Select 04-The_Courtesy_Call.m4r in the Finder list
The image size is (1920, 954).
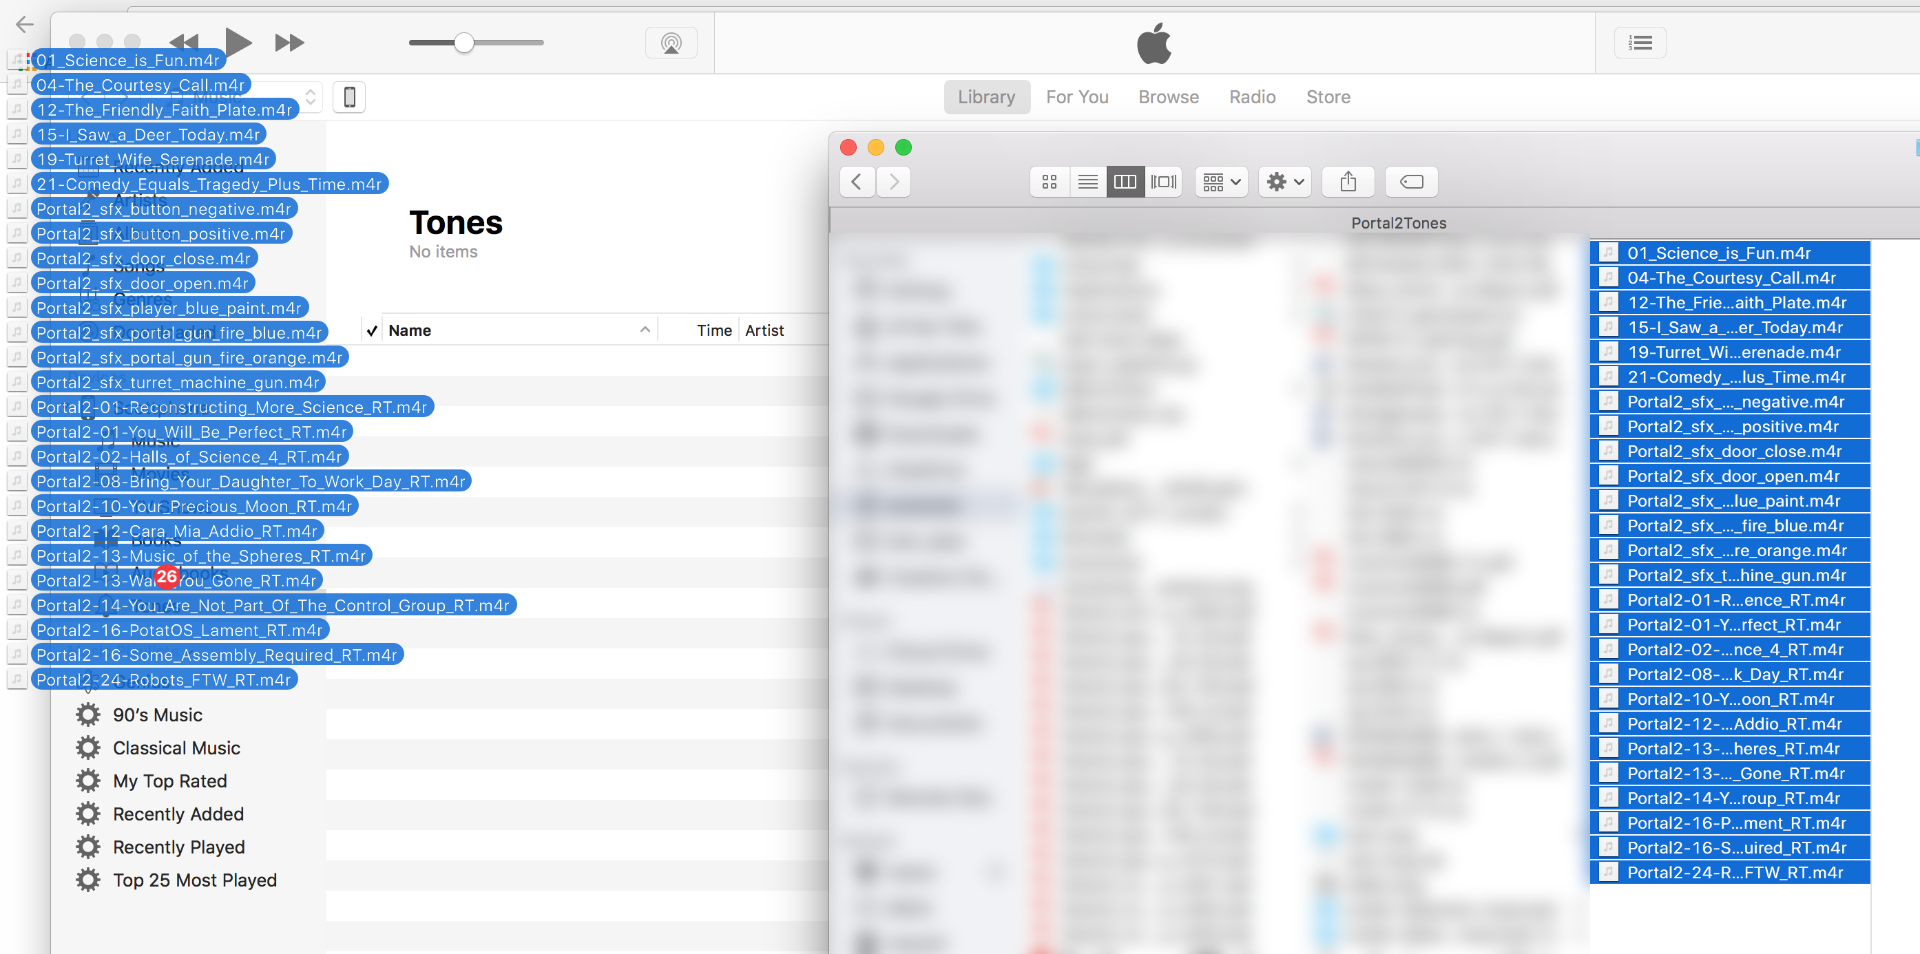click(x=1730, y=278)
